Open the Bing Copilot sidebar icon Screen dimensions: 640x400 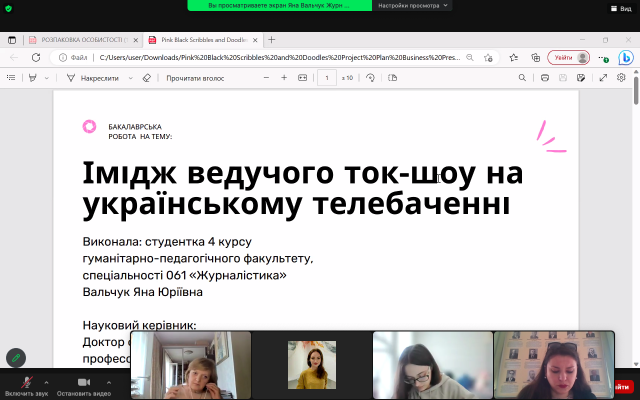[x=625, y=58]
